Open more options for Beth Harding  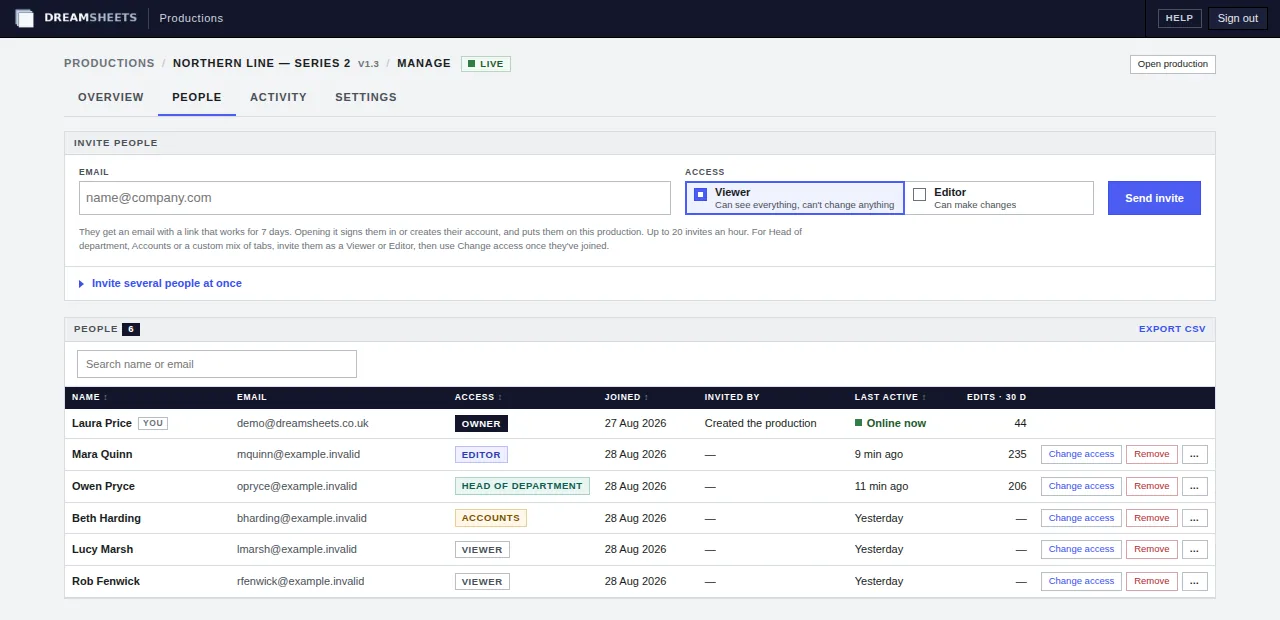pyautogui.click(x=1195, y=518)
